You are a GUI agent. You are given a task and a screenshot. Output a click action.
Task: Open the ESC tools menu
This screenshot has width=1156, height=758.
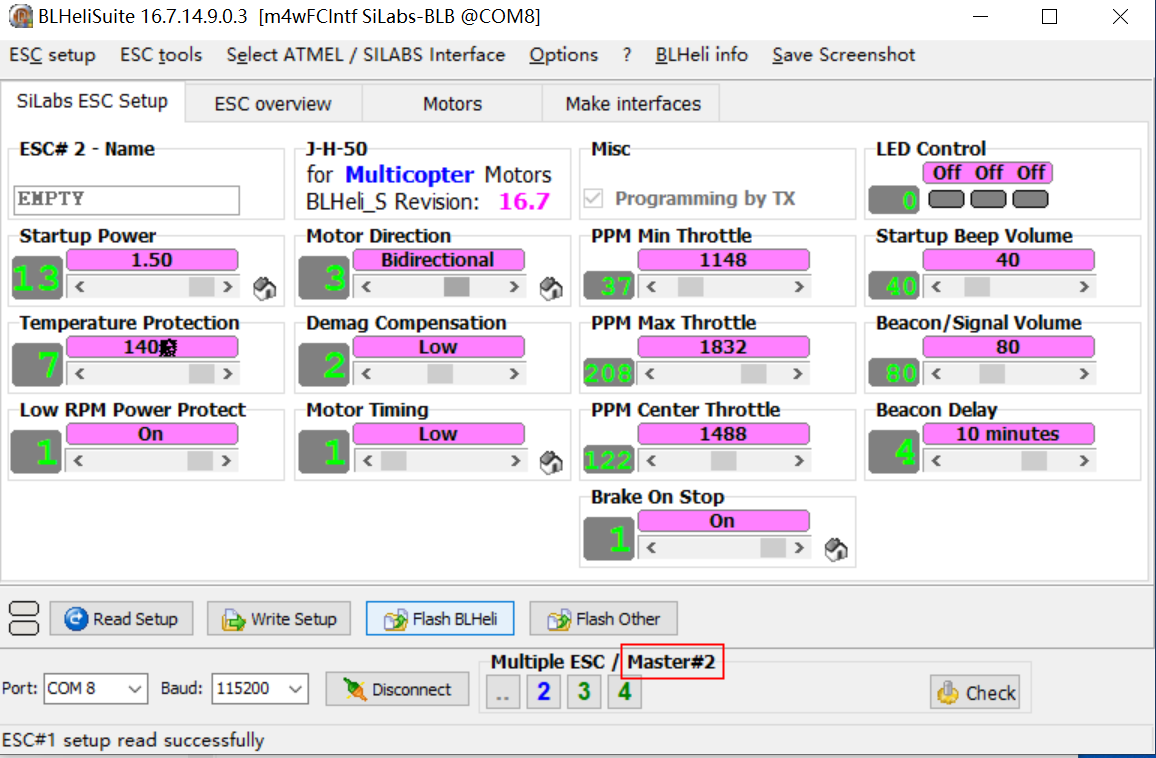(x=161, y=55)
